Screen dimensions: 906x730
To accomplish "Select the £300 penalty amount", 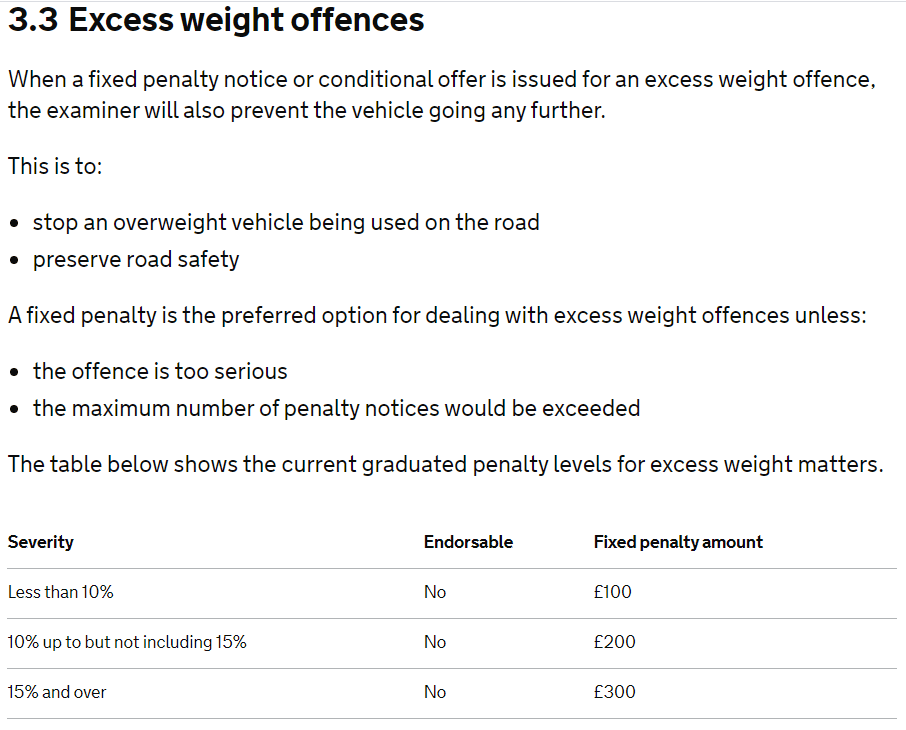I will (614, 692).
